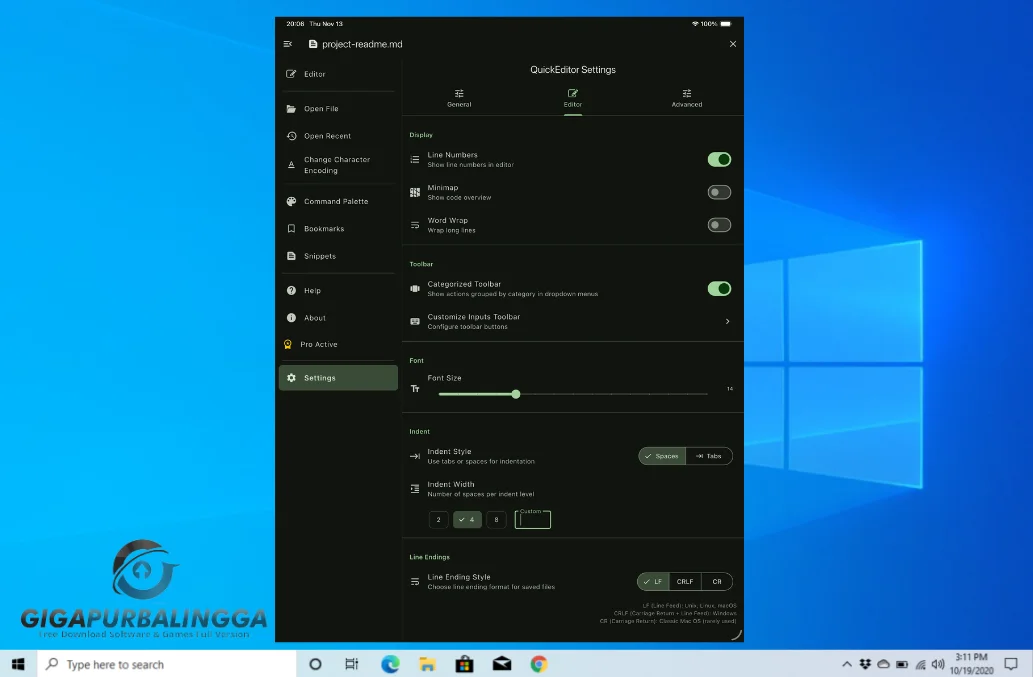This screenshot has height=677, width=1033.
Task: Click the Word Wrap icon
Action: 415,225
